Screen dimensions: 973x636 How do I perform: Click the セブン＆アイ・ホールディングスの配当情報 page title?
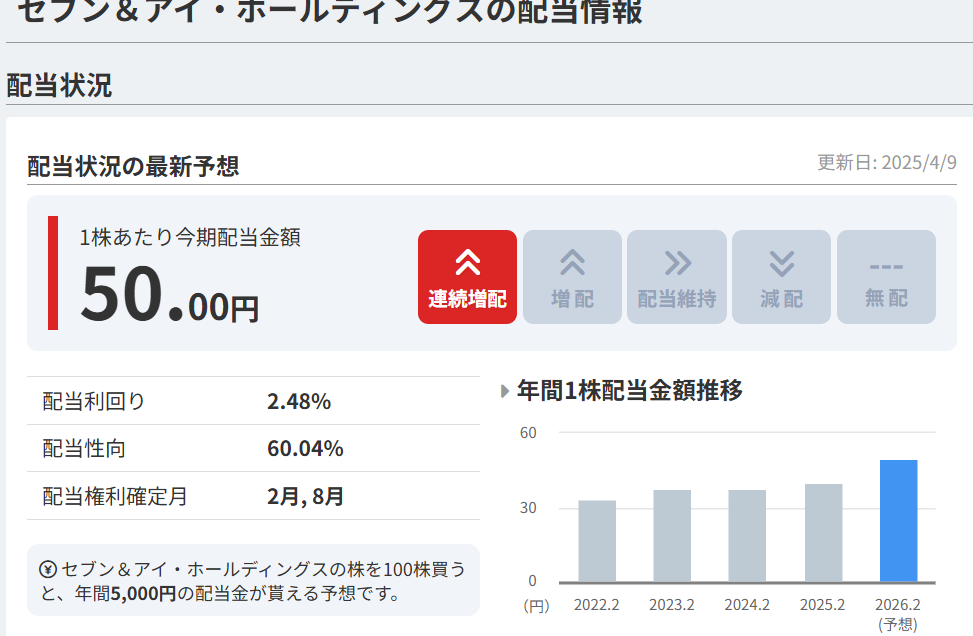point(330,11)
